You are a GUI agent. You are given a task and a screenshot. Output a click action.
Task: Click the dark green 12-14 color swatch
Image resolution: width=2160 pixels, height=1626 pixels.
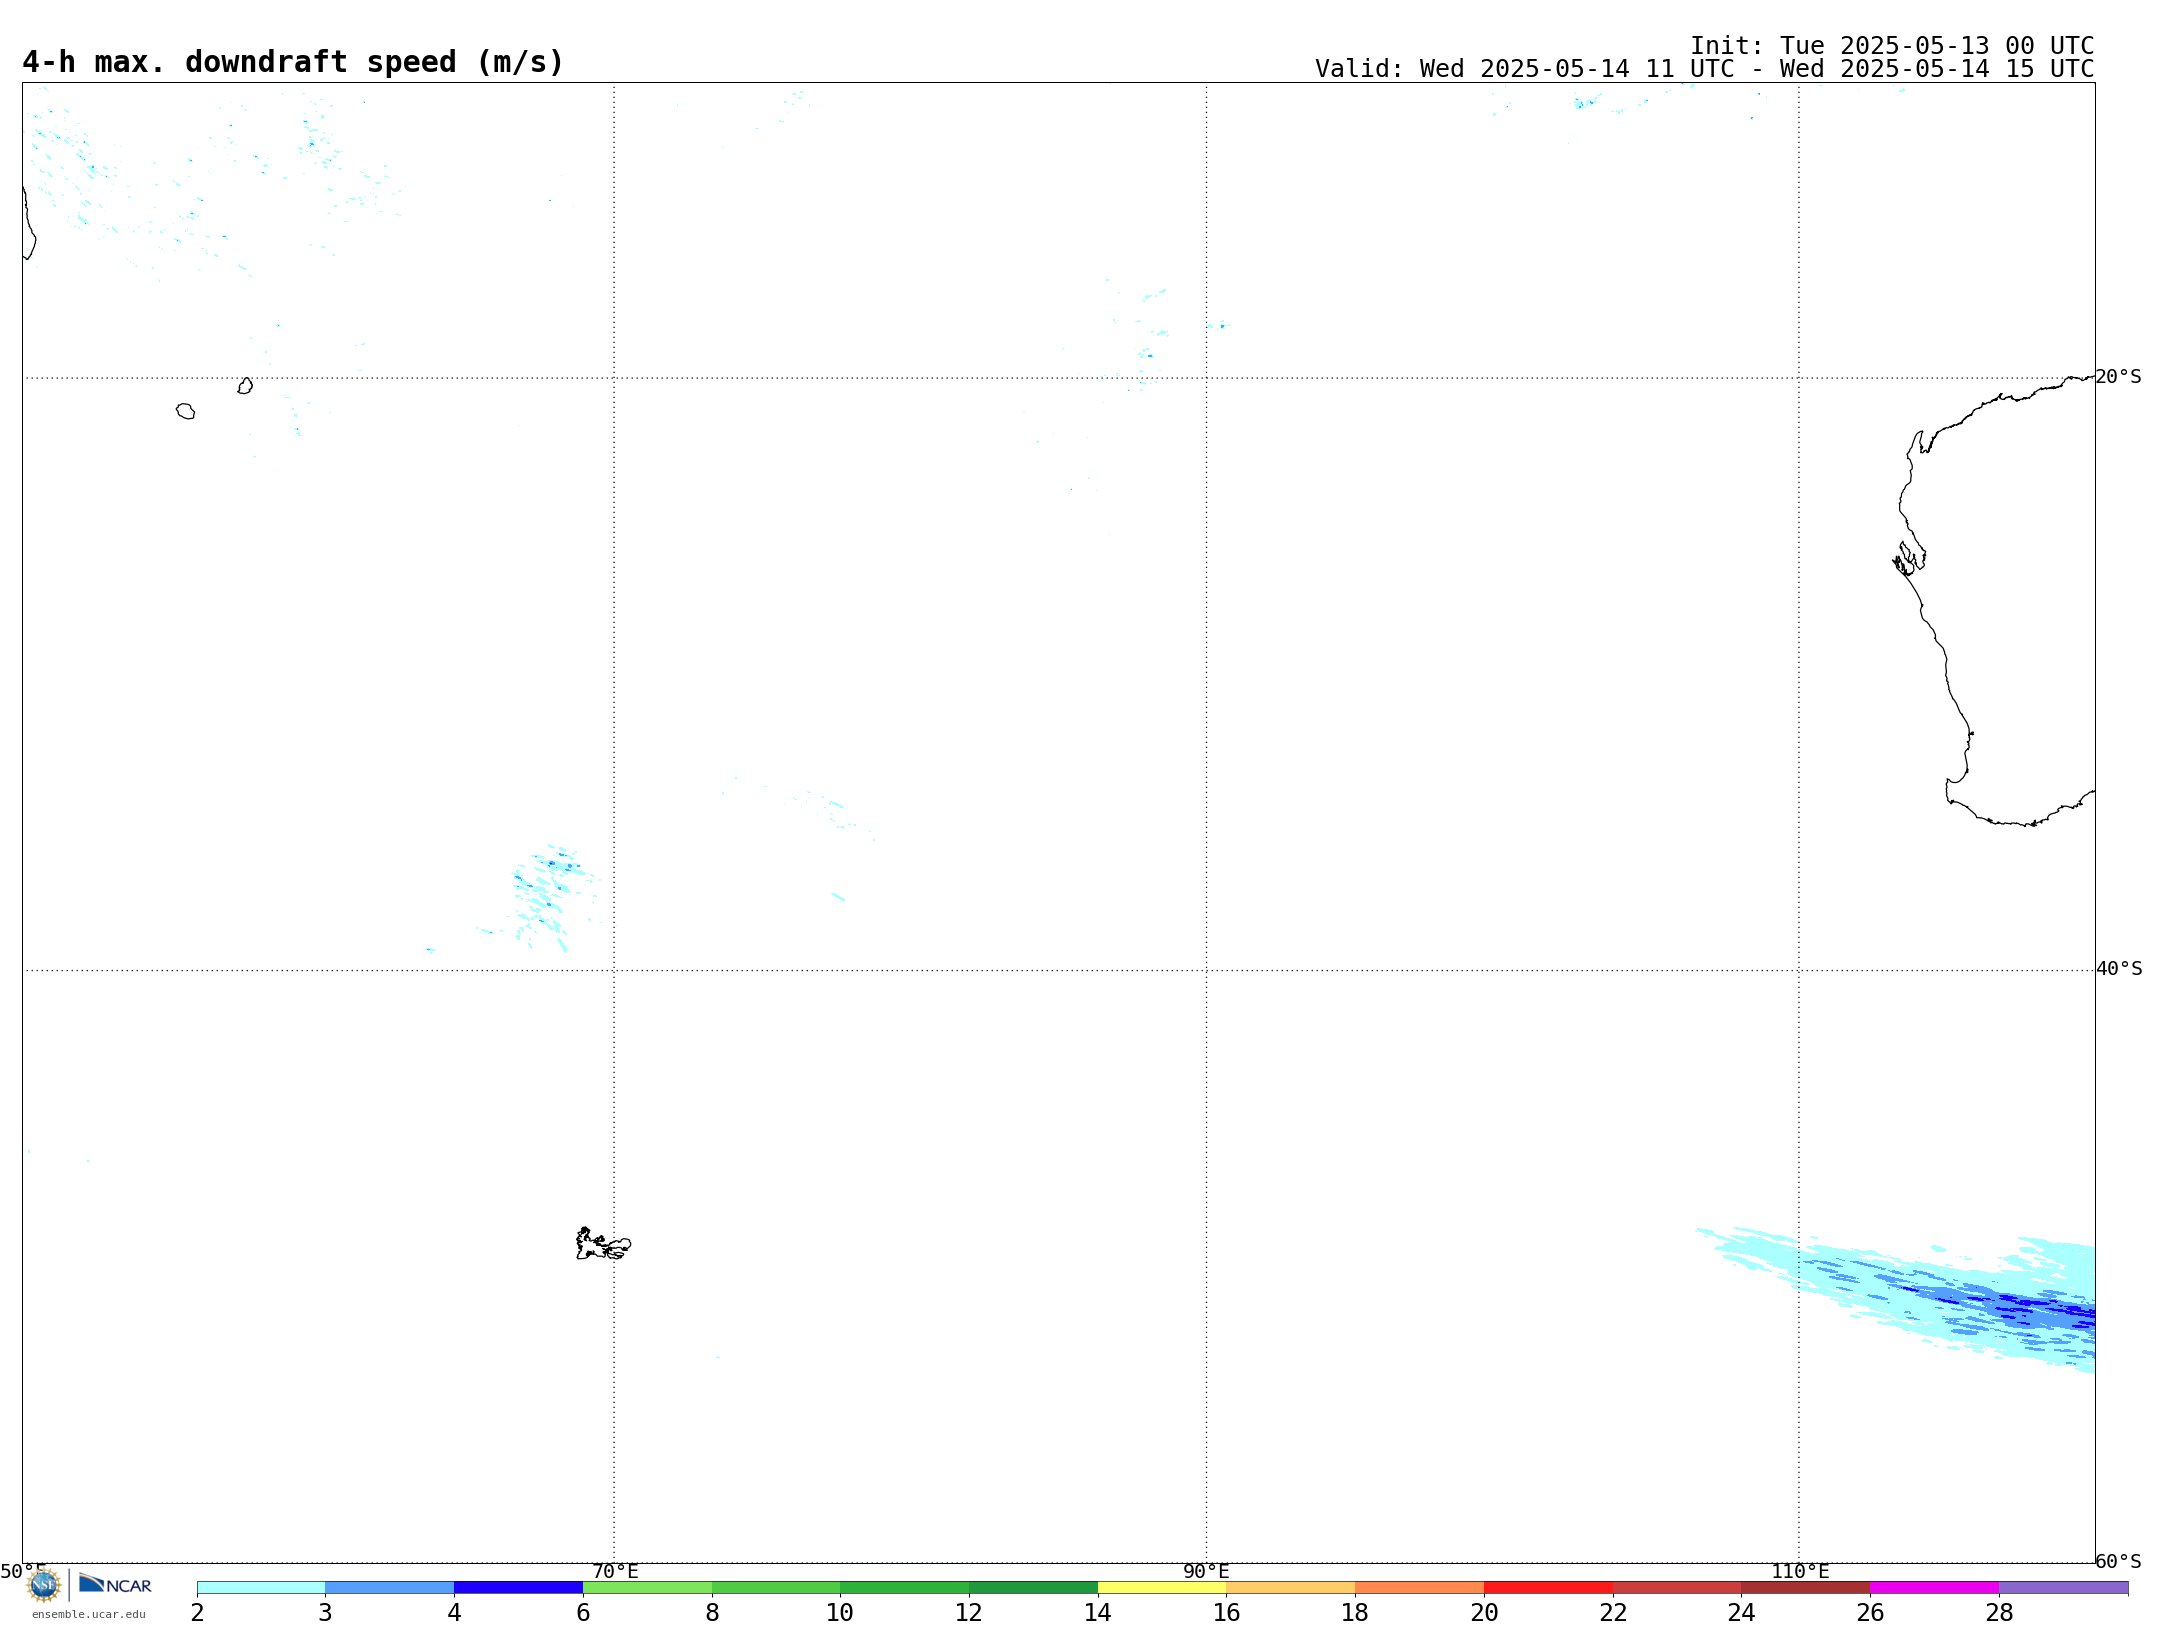coord(1033,1587)
